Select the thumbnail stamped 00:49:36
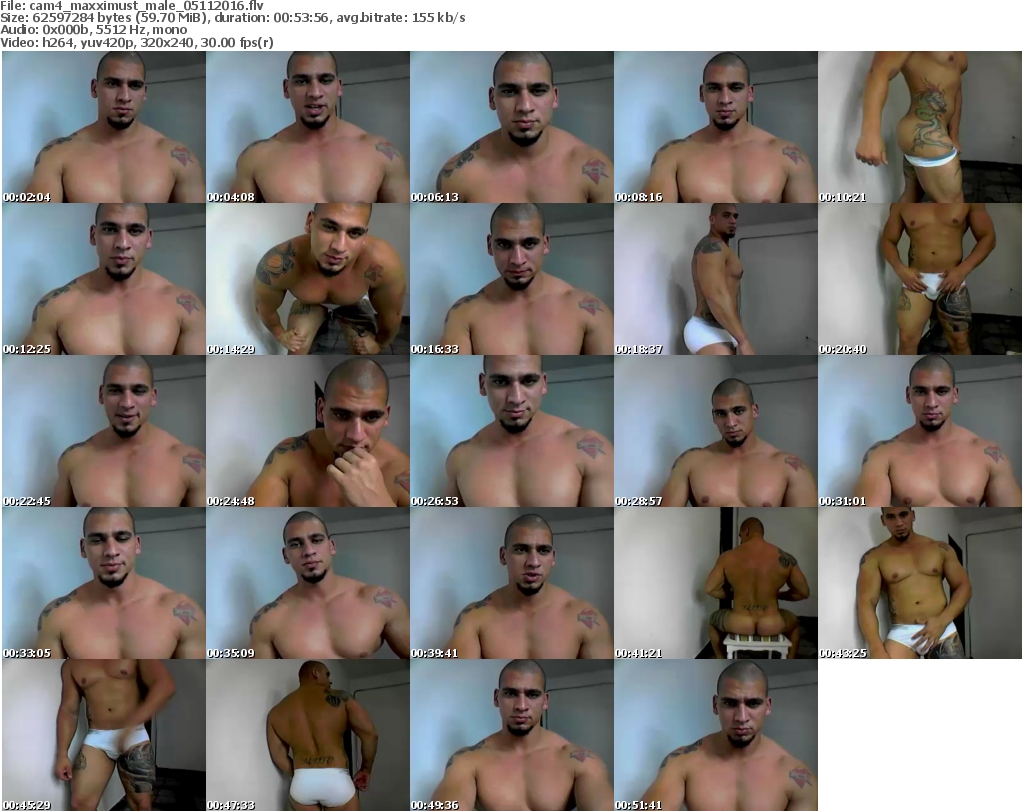The height and width of the screenshot is (811, 1024). coord(512,735)
